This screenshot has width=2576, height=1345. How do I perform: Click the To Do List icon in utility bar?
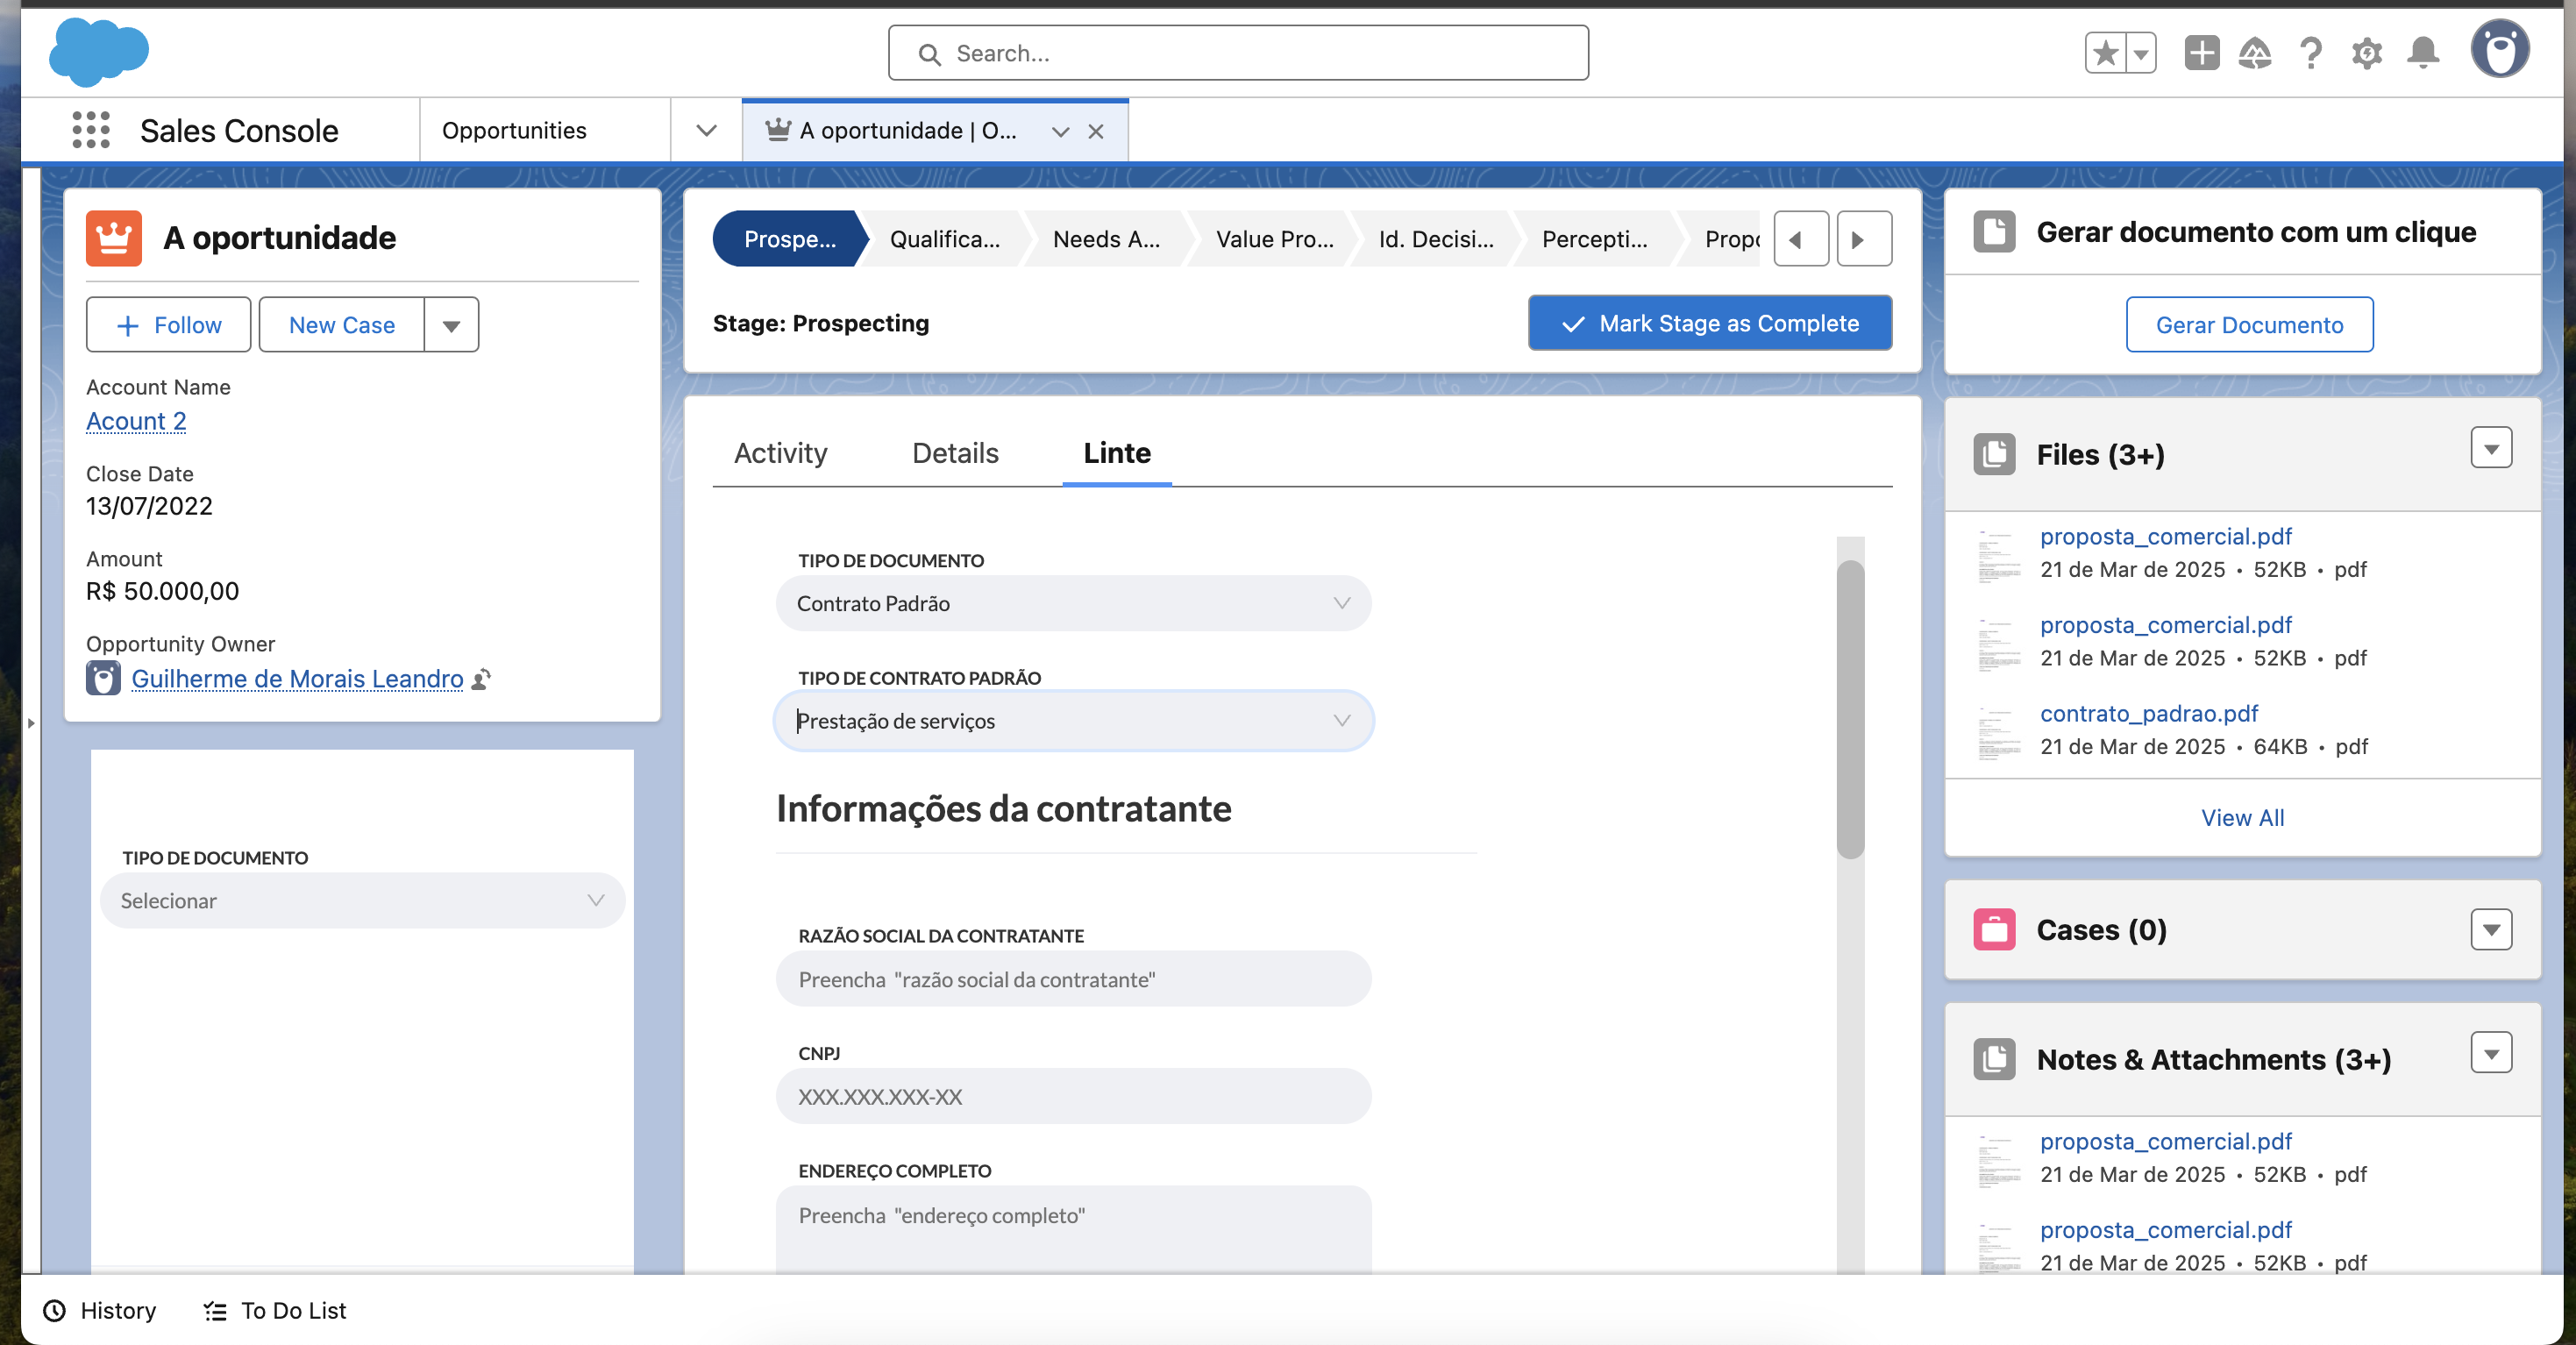(x=215, y=1310)
